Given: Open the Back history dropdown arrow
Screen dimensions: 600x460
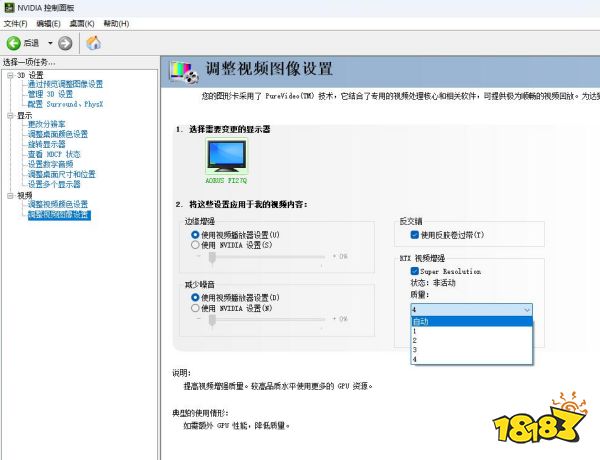Looking at the screenshot, I should (50, 43).
